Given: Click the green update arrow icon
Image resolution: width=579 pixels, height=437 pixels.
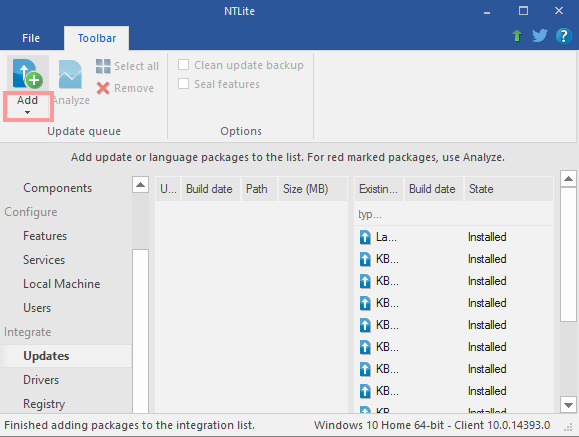Looking at the screenshot, I should coord(517,36).
